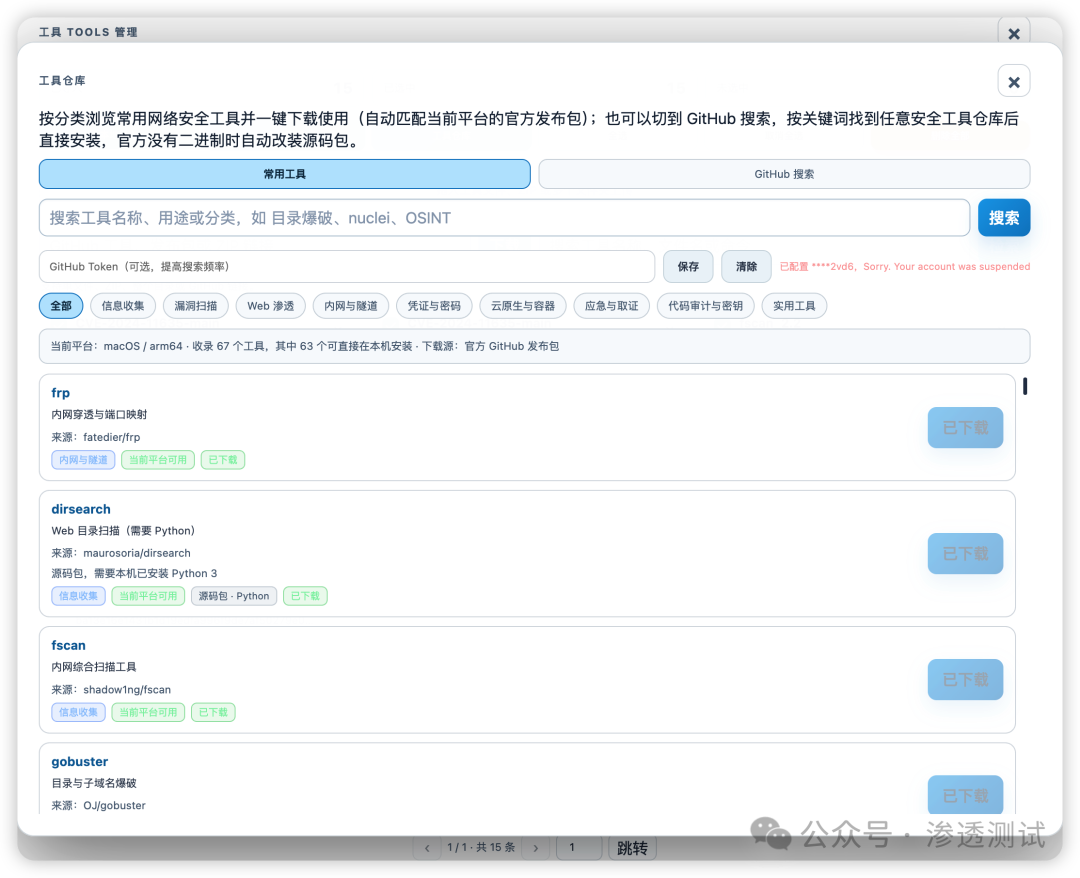Open the frp tool title

(61, 393)
